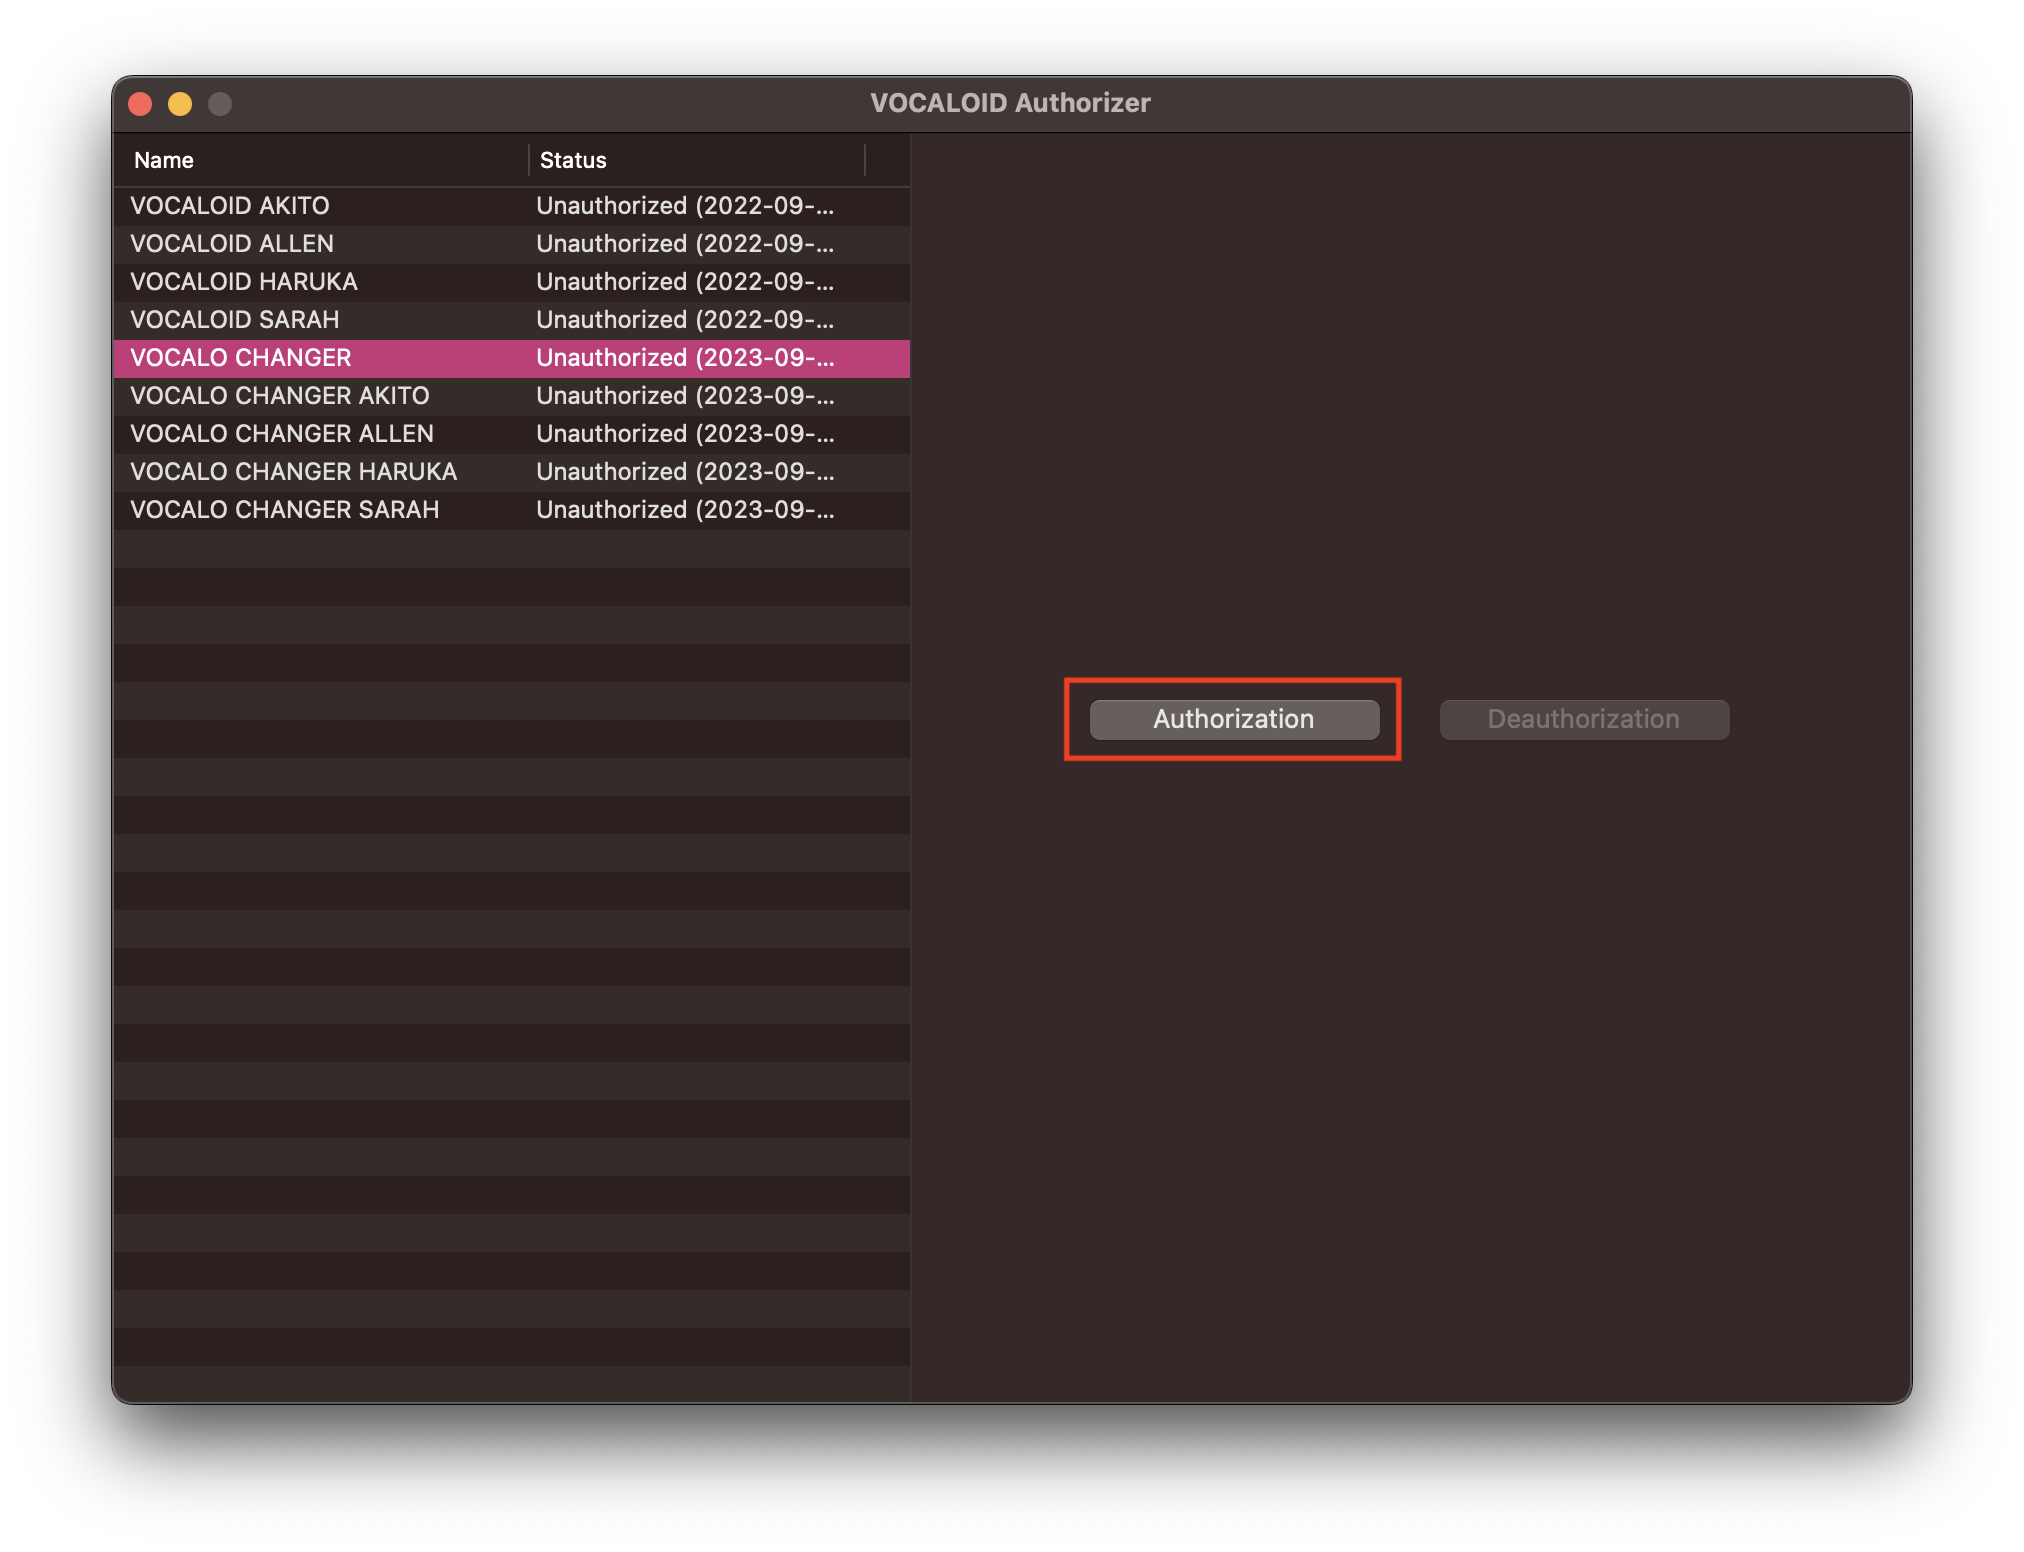Click the column divider between Name and Status
Viewport: 2024px width, 1552px height.
pos(529,160)
